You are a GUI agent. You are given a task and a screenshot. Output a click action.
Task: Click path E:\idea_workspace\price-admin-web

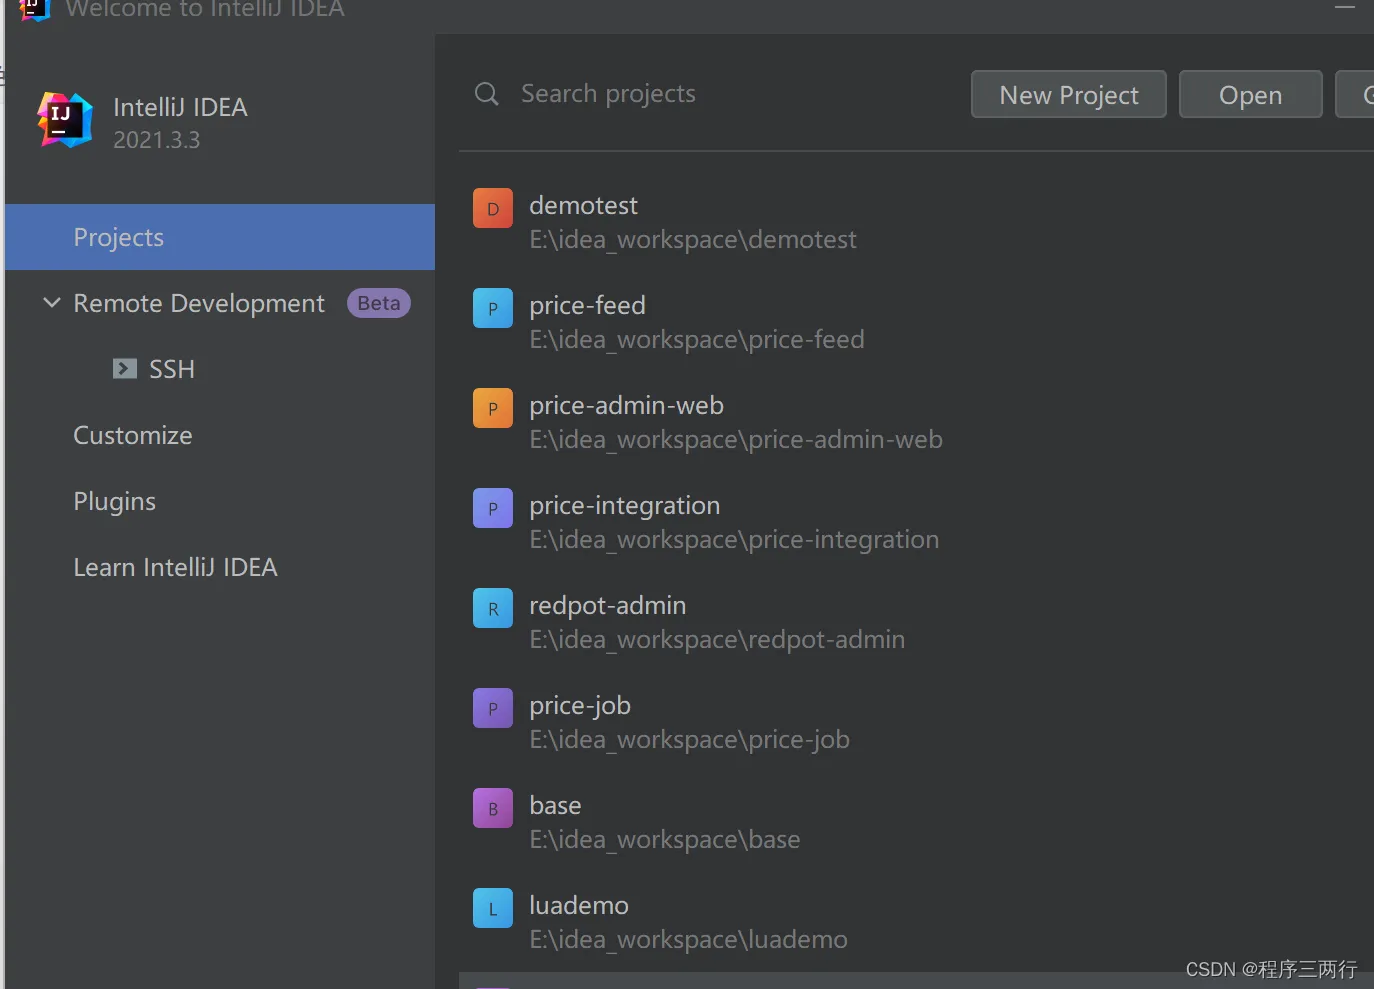[736, 440]
